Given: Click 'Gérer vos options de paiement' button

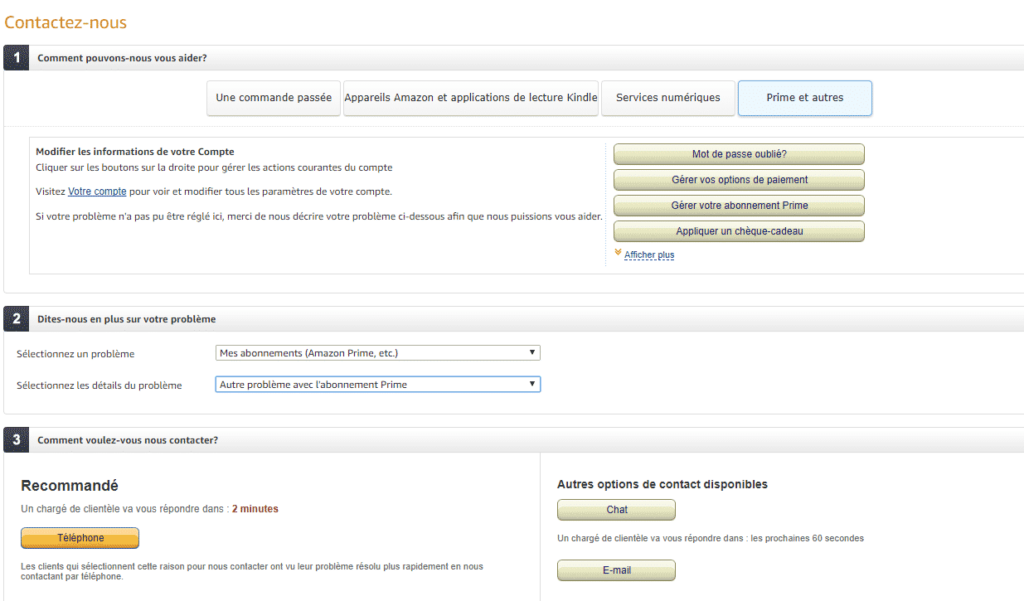Looking at the screenshot, I should point(738,180).
